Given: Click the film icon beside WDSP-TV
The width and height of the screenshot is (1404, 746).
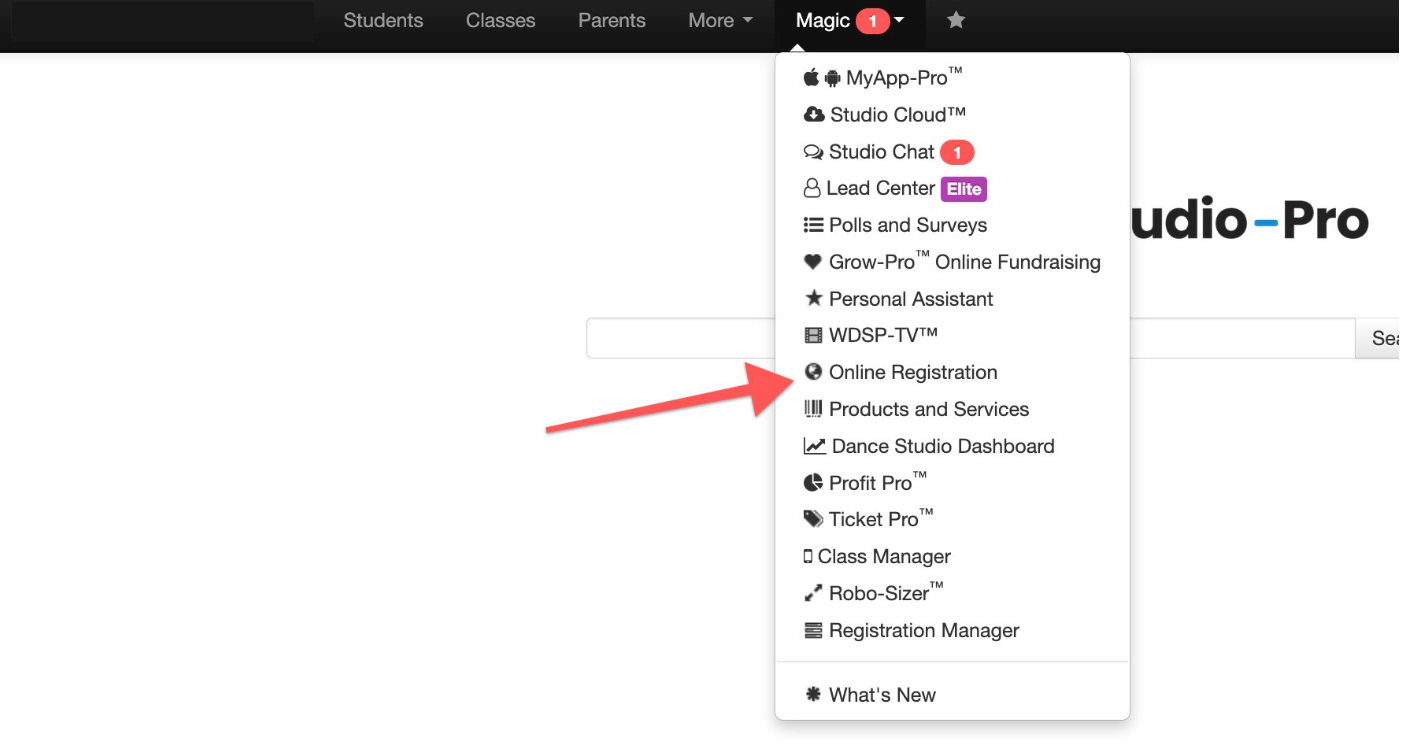Looking at the screenshot, I should (813, 336).
